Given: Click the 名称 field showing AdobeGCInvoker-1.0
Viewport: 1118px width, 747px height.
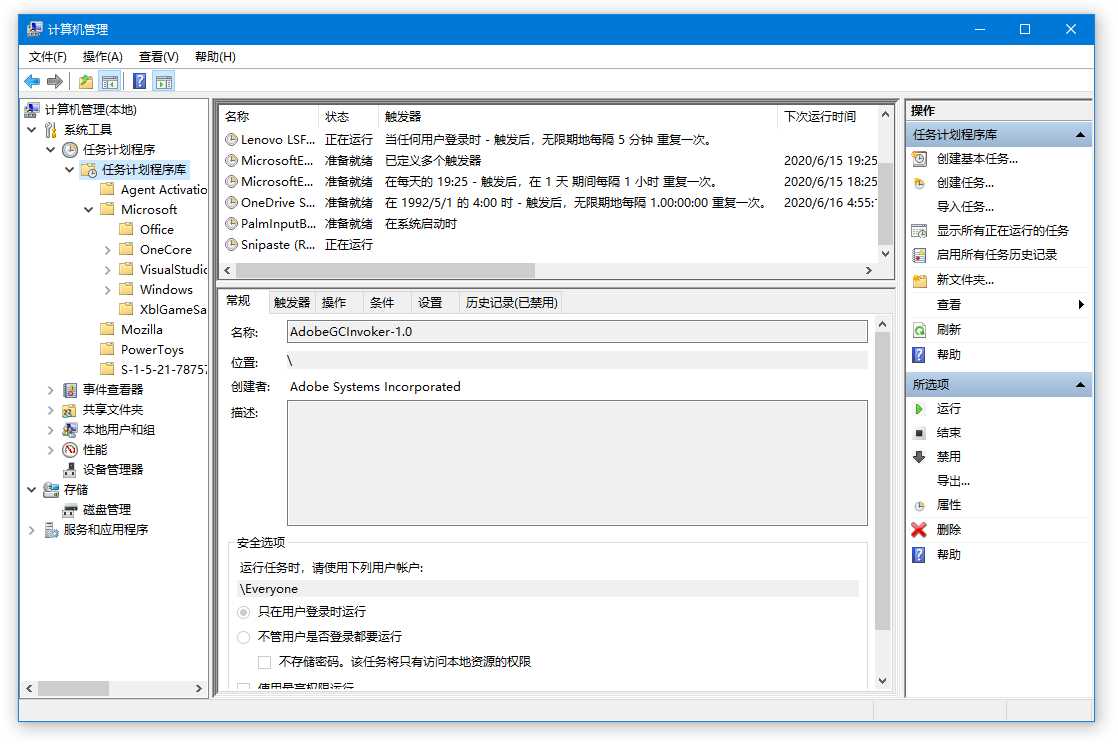Looking at the screenshot, I should [x=577, y=332].
